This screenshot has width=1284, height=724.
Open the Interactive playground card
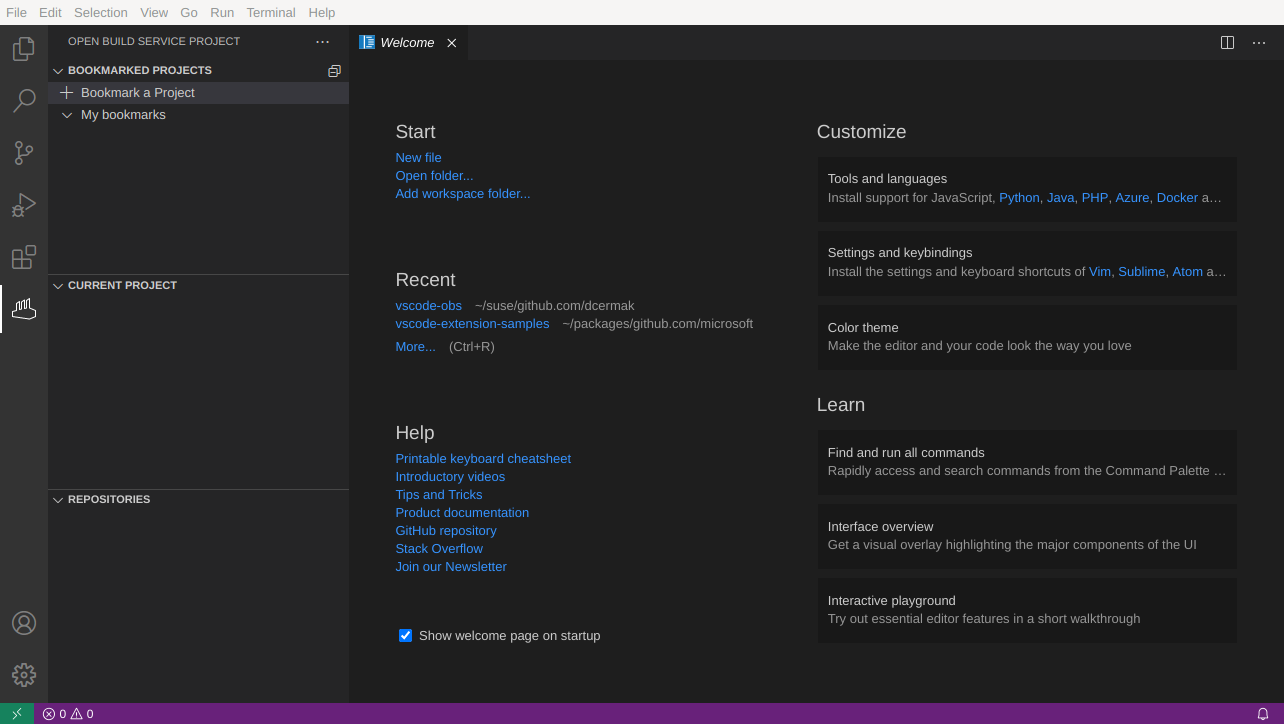[x=1027, y=610]
